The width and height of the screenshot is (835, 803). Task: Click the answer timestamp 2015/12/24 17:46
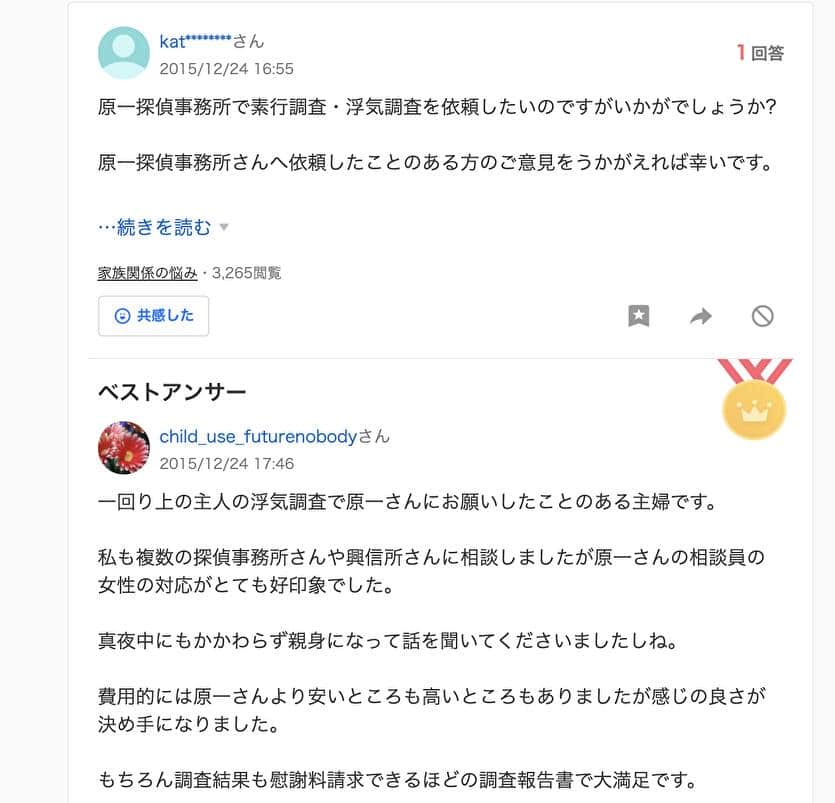227,463
